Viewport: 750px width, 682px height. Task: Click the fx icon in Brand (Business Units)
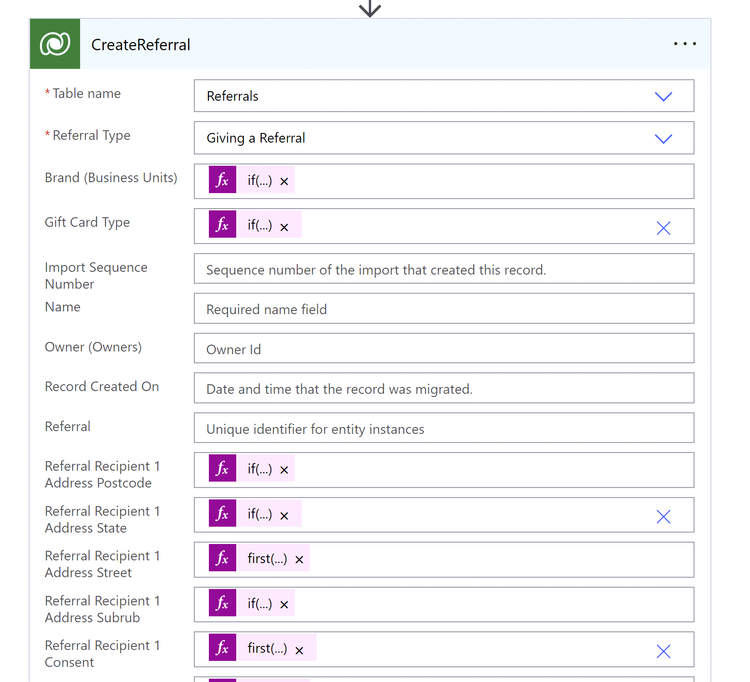[x=222, y=180]
